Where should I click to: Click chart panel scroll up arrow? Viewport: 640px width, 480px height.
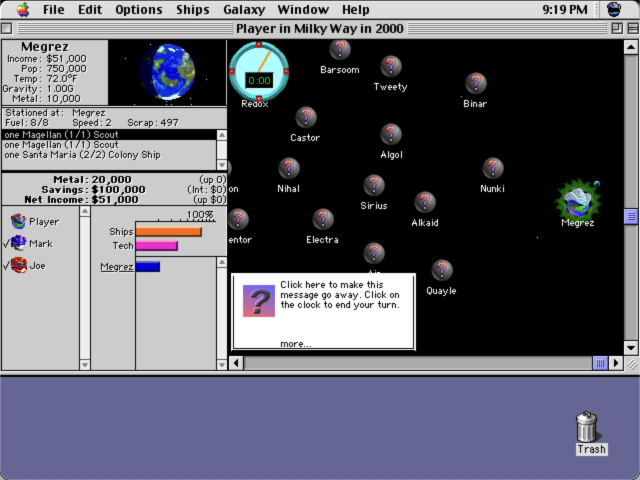(222, 262)
